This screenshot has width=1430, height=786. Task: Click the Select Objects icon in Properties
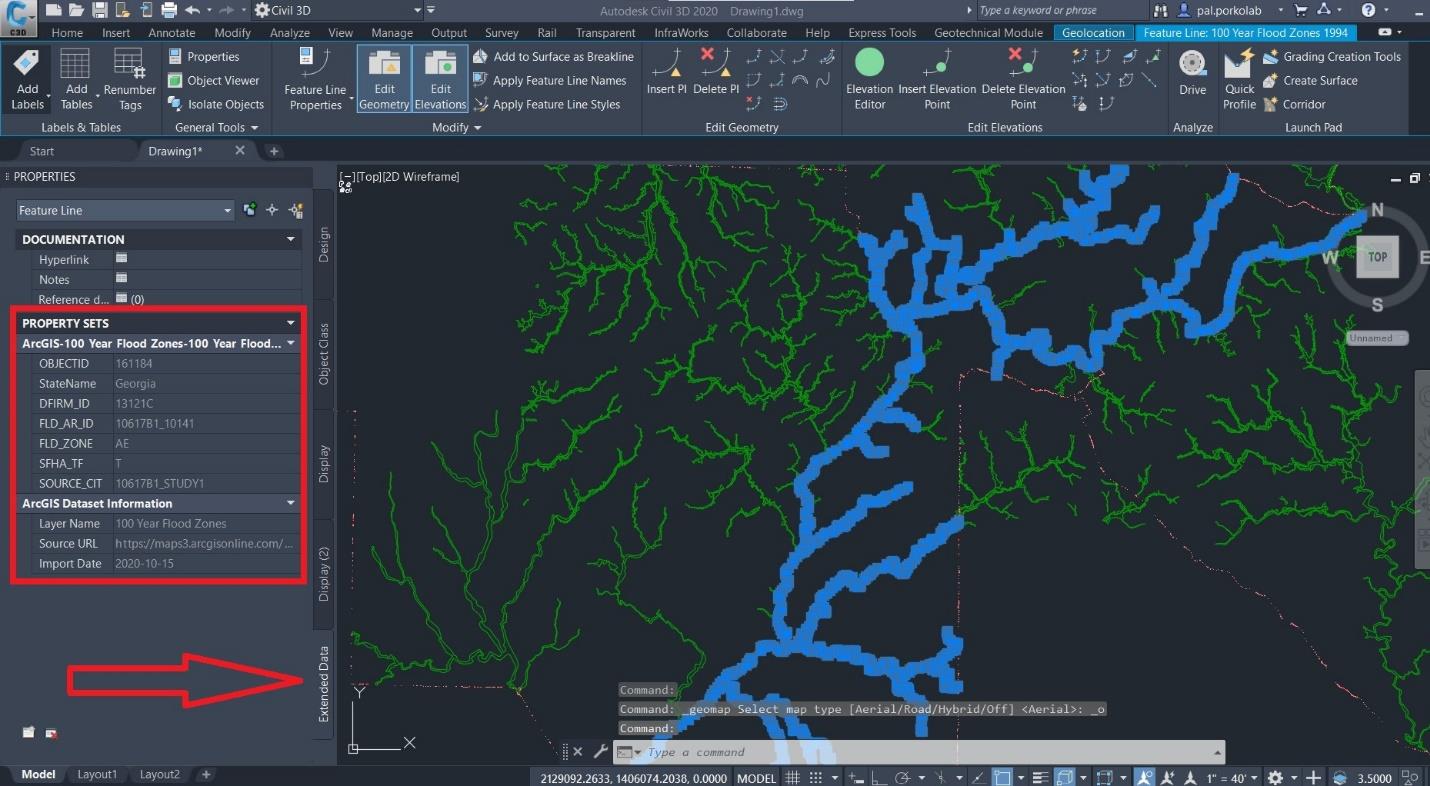point(272,210)
